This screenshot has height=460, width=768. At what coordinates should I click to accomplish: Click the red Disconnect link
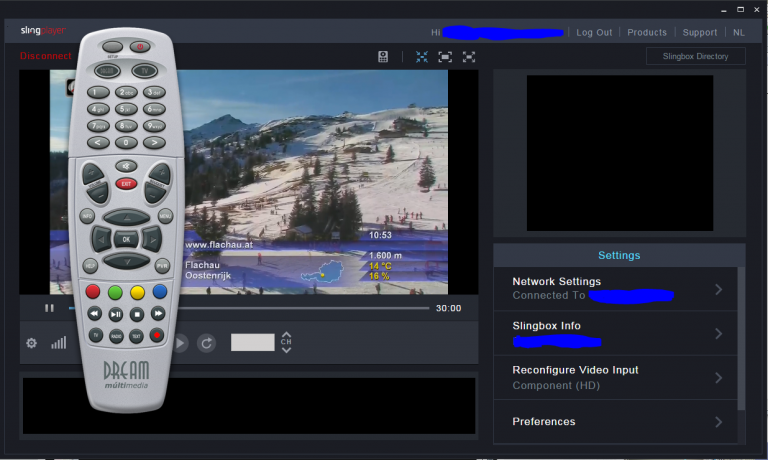click(x=45, y=56)
